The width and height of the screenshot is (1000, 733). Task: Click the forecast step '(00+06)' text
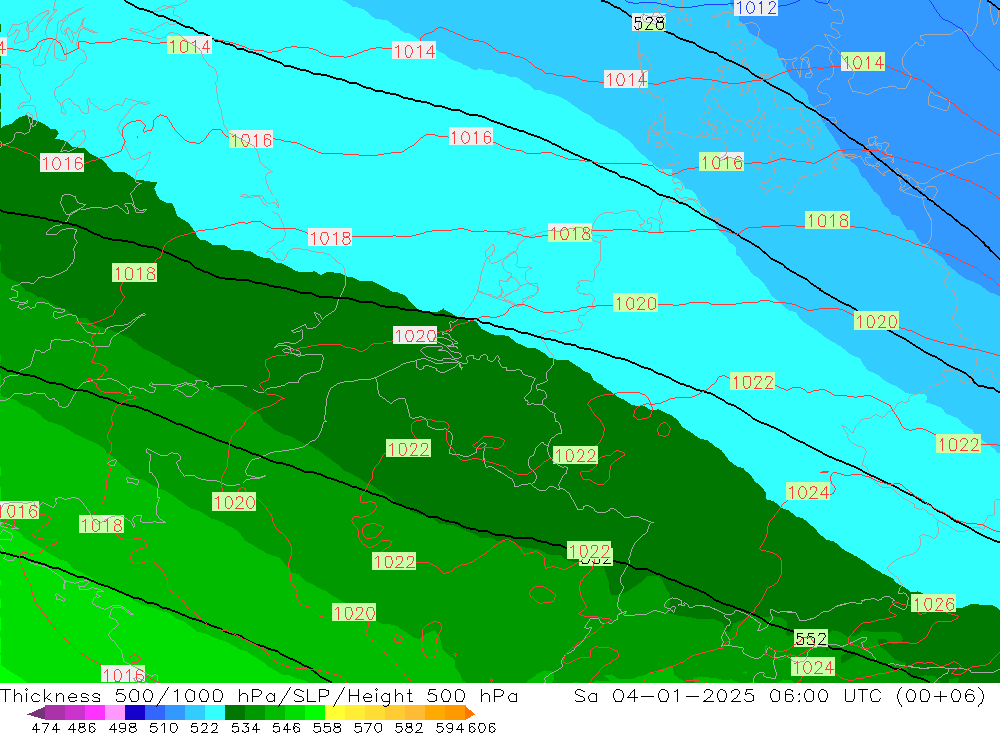[941, 695]
